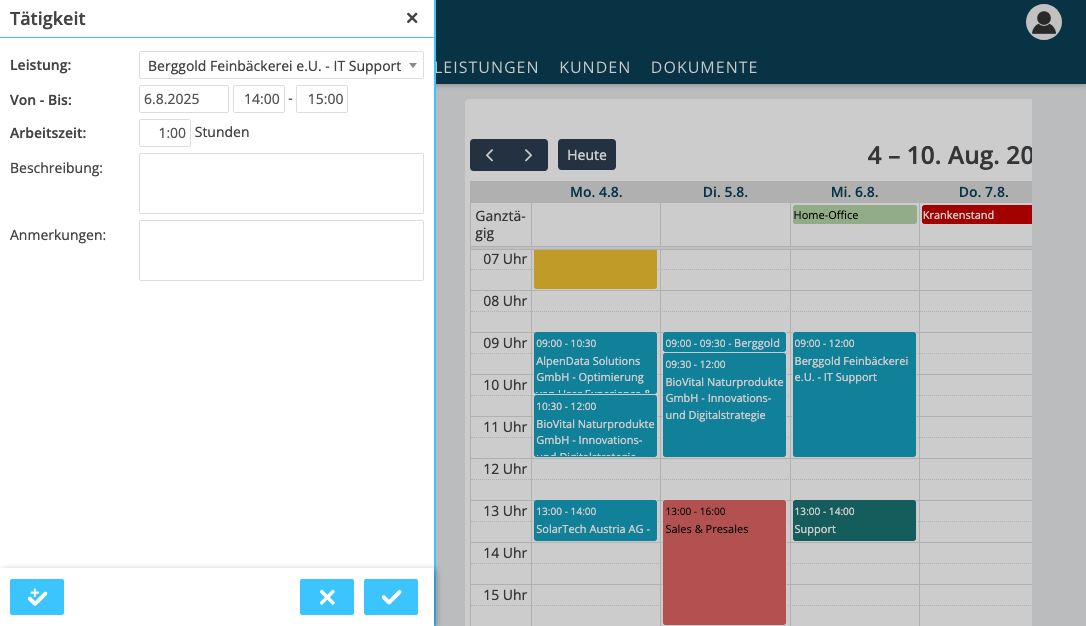The height and width of the screenshot is (626, 1086).
Task: Open the Dokumente menu item
Action: click(704, 68)
